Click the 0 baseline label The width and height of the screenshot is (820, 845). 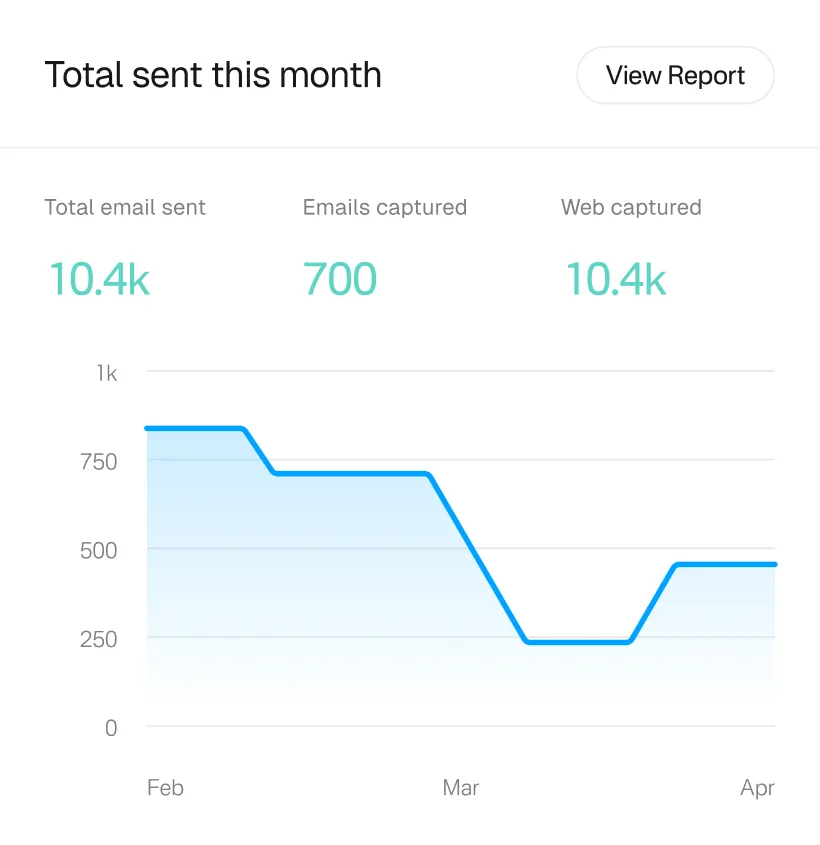[x=110, y=728]
